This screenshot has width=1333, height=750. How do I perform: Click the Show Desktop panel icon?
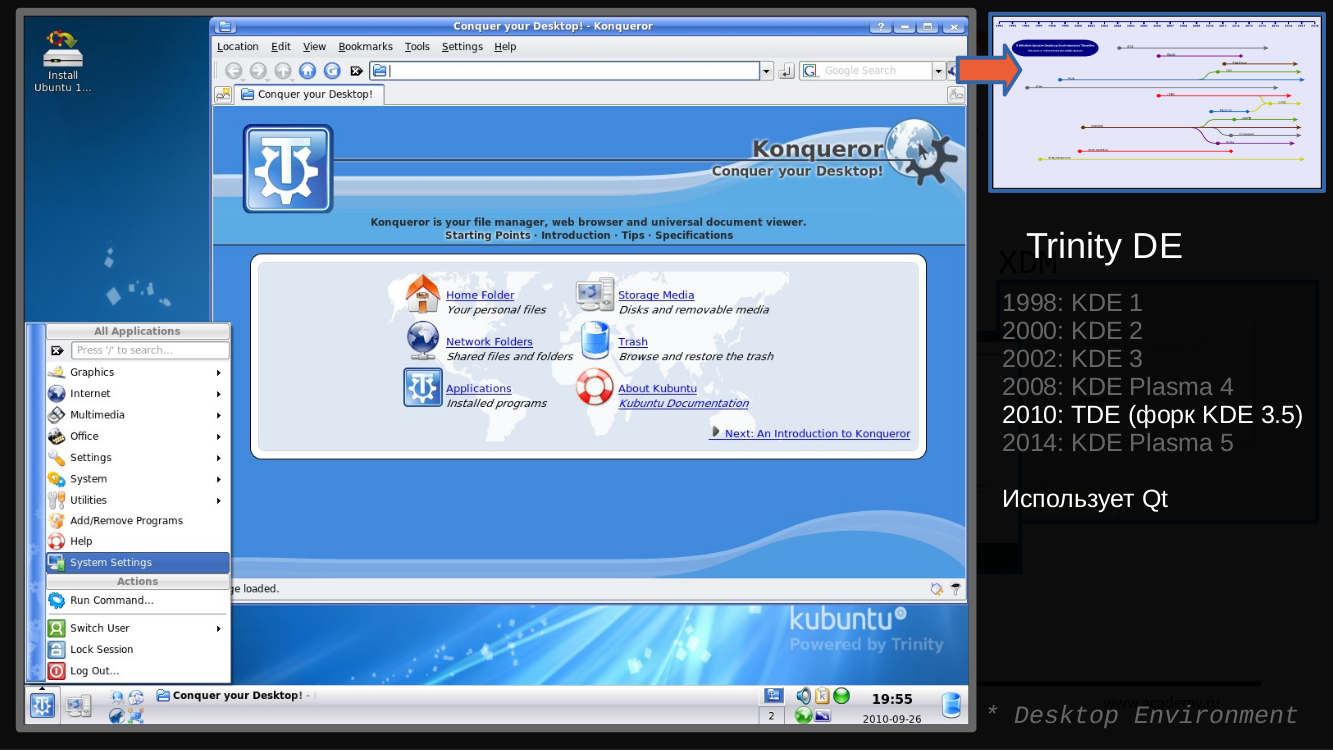pyautogui.click(x=78, y=706)
